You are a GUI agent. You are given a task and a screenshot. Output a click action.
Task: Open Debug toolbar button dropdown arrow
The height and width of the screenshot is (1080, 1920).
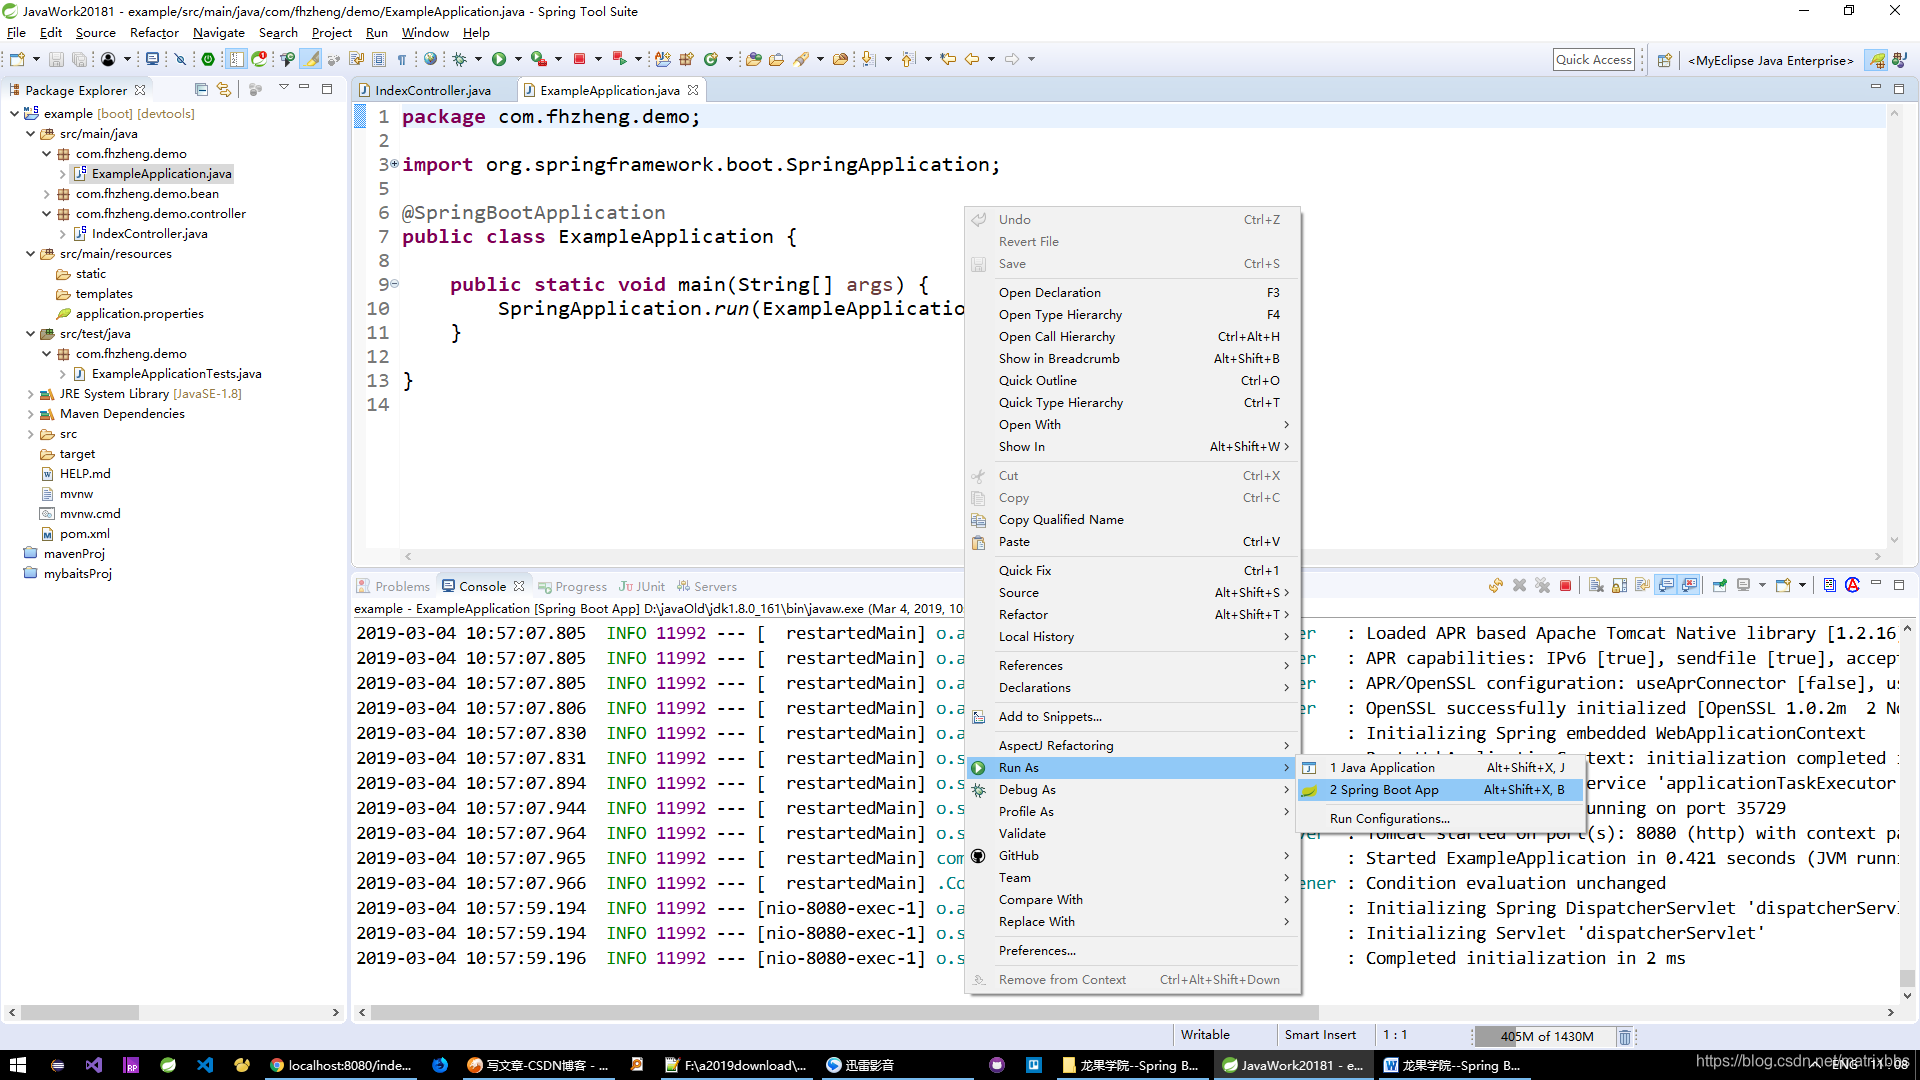coord(478,59)
